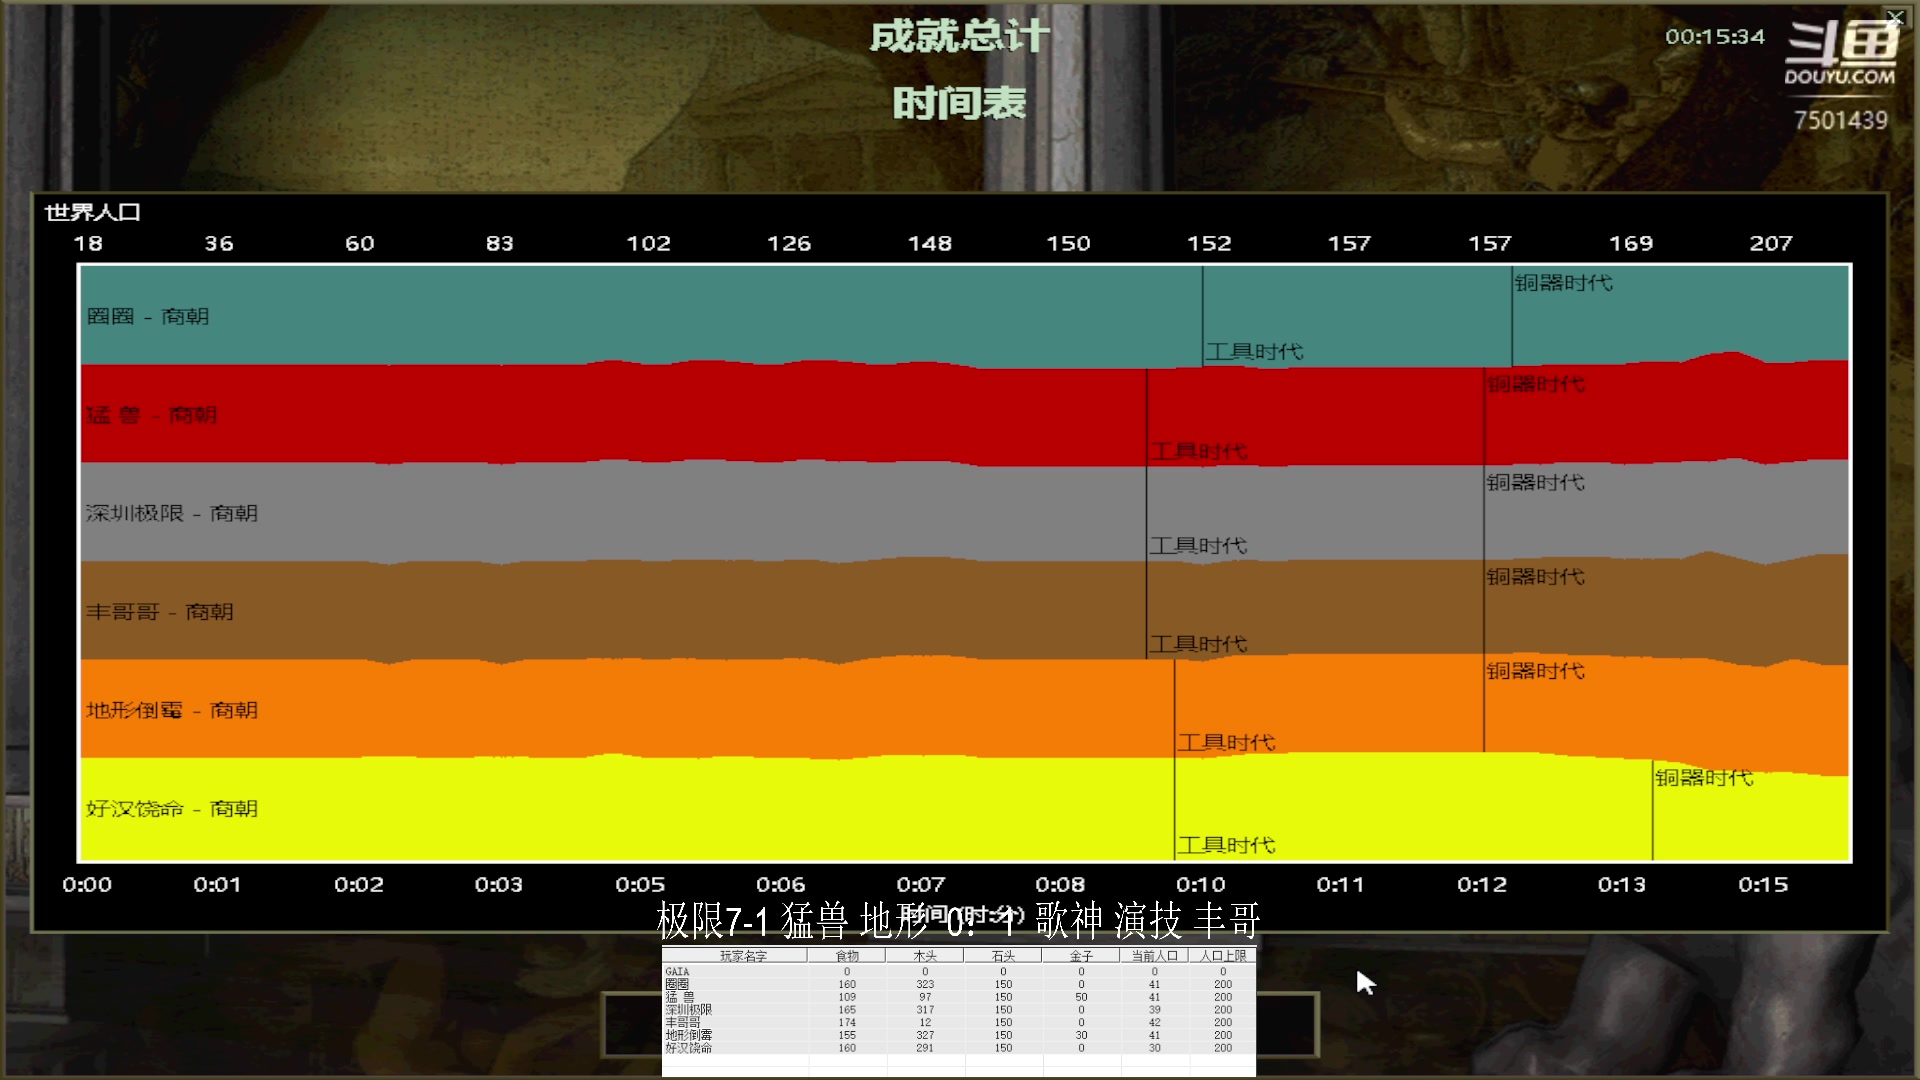Click wood value 323 in table
Viewport: 1920px width, 1080px height.
click(x=925, y=985)
